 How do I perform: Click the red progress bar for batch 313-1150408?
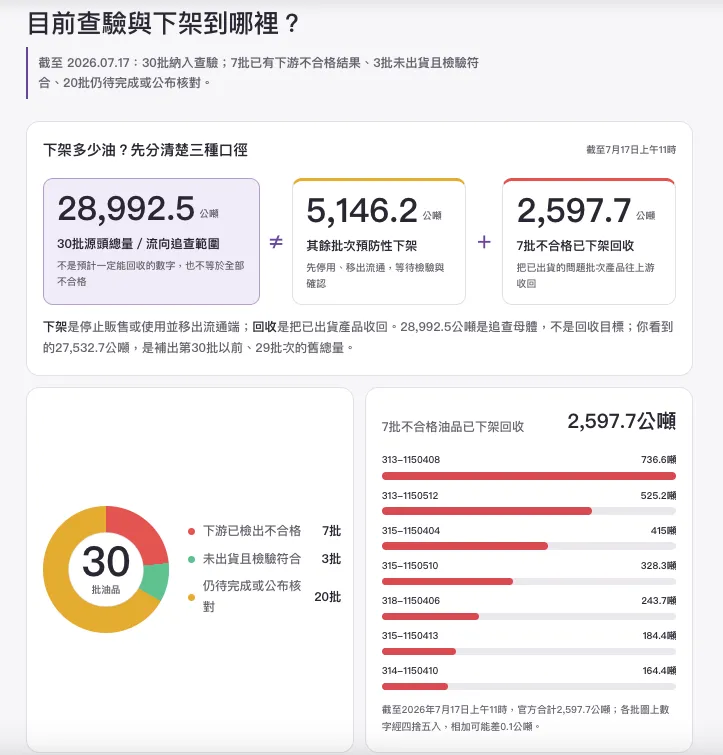pyautogui.click(x=529, y=476)
